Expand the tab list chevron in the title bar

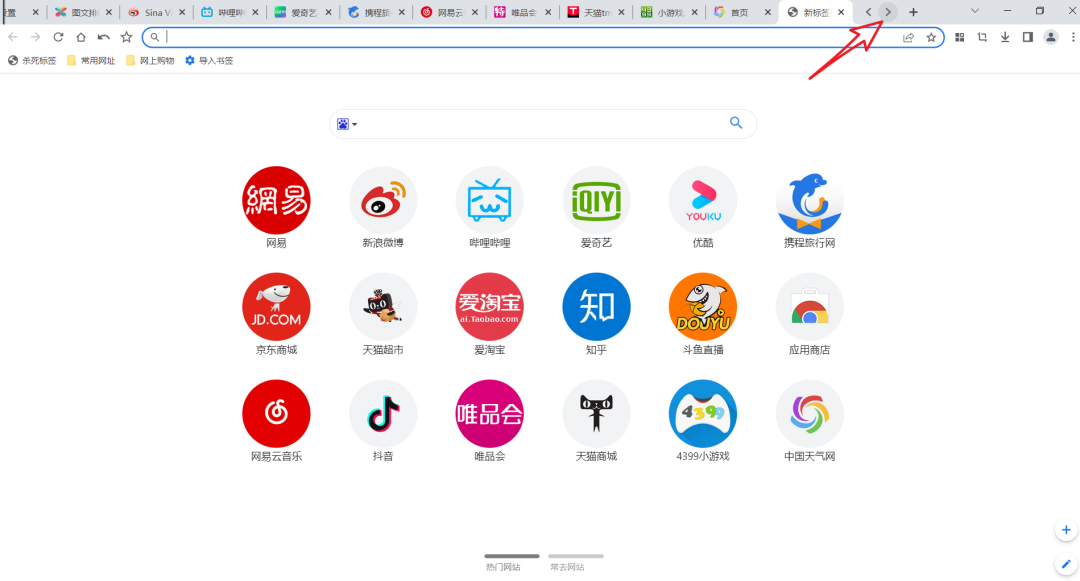975,11
